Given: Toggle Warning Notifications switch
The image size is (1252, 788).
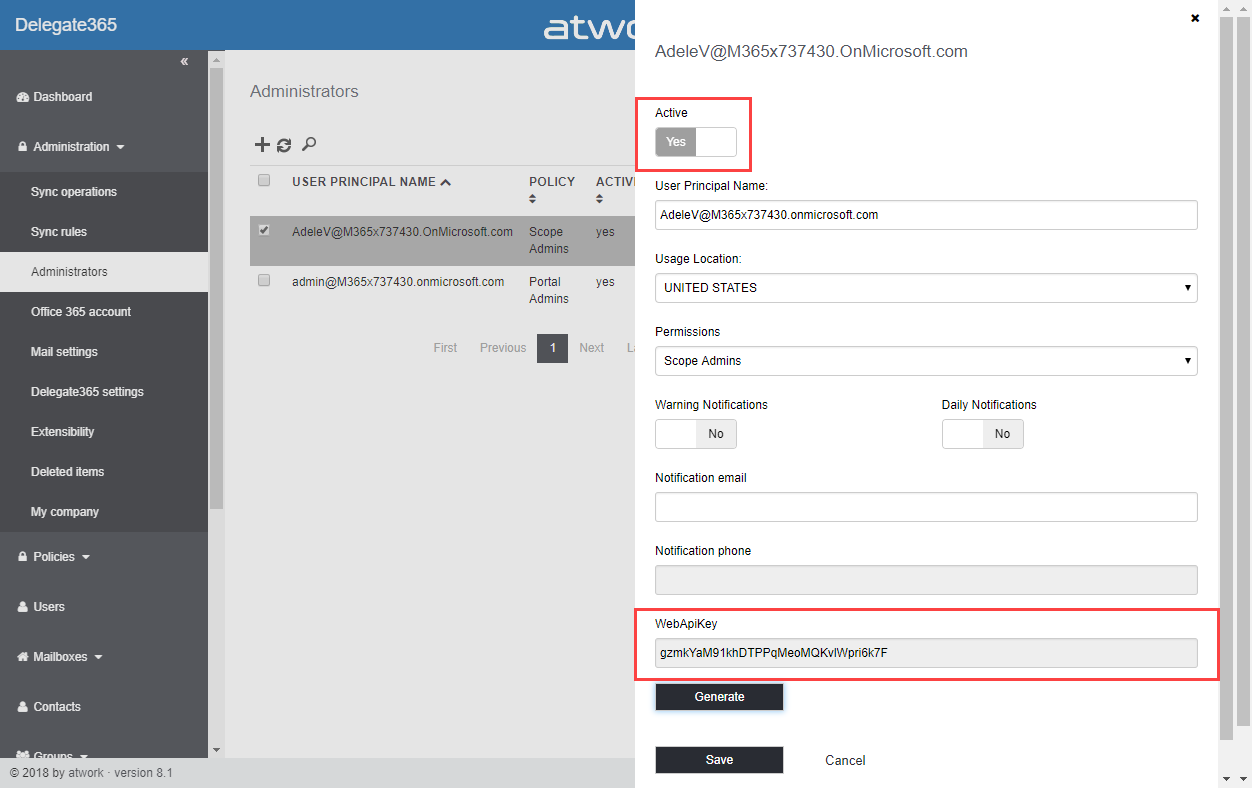Looking at the screenshot, I should [696, 434].
